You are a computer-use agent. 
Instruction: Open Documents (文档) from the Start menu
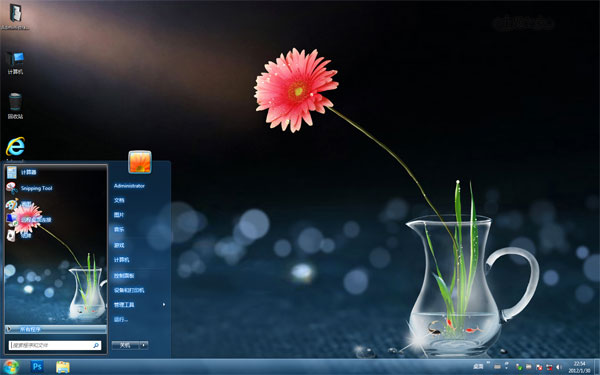pyautogui.click(x=119, y=200)
